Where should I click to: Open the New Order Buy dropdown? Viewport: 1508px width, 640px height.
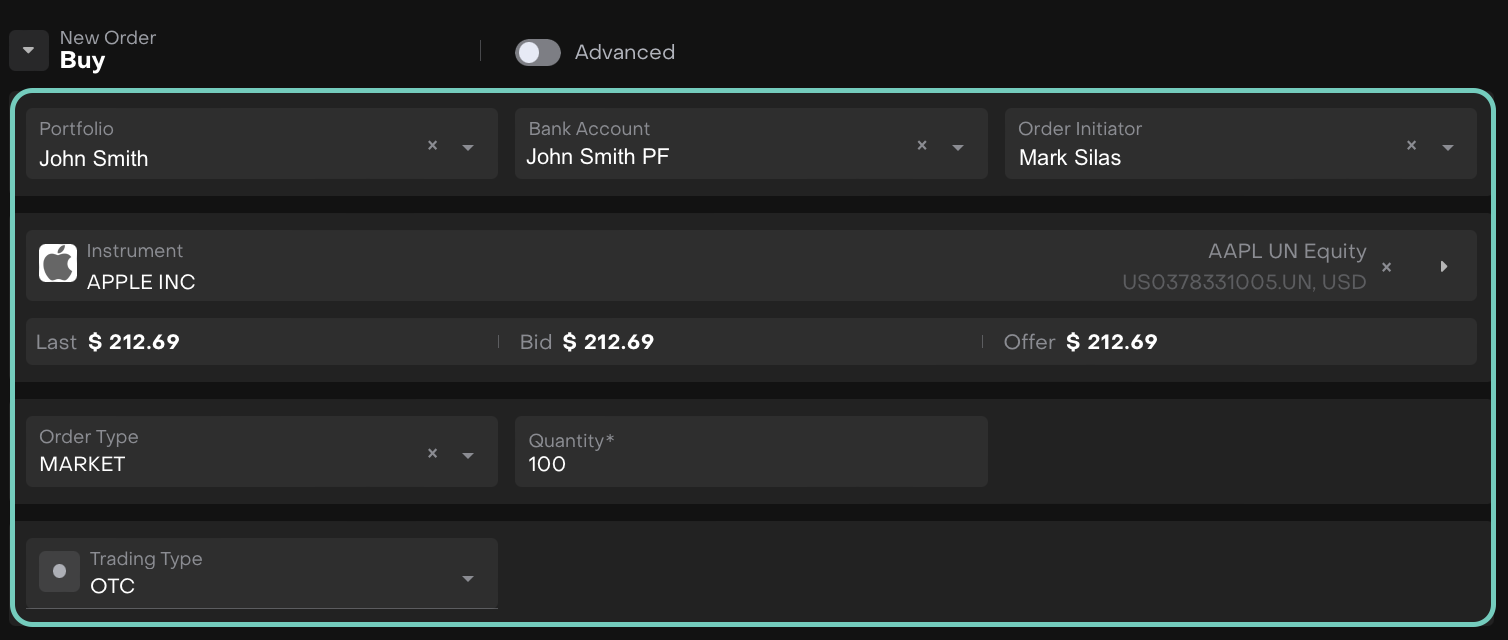tap(29, 50)
